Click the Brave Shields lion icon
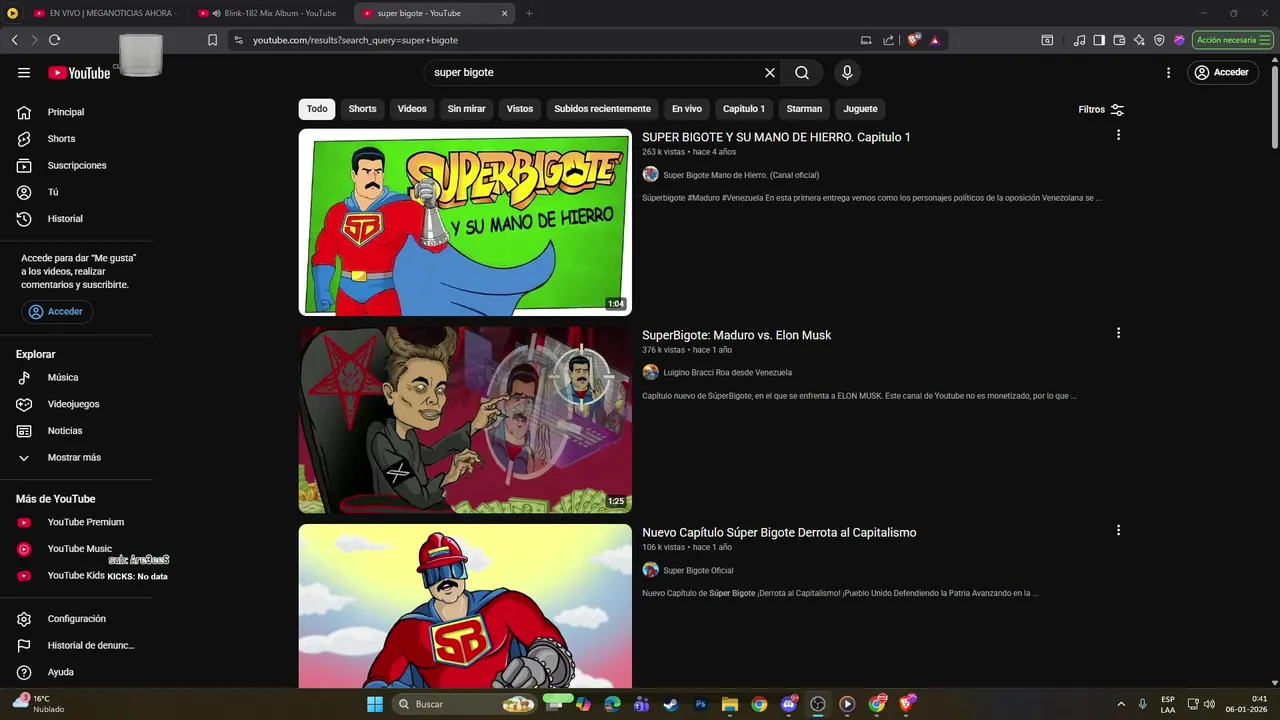Image resolution: width=1280 pixels, height=720 pixels. 913,40
